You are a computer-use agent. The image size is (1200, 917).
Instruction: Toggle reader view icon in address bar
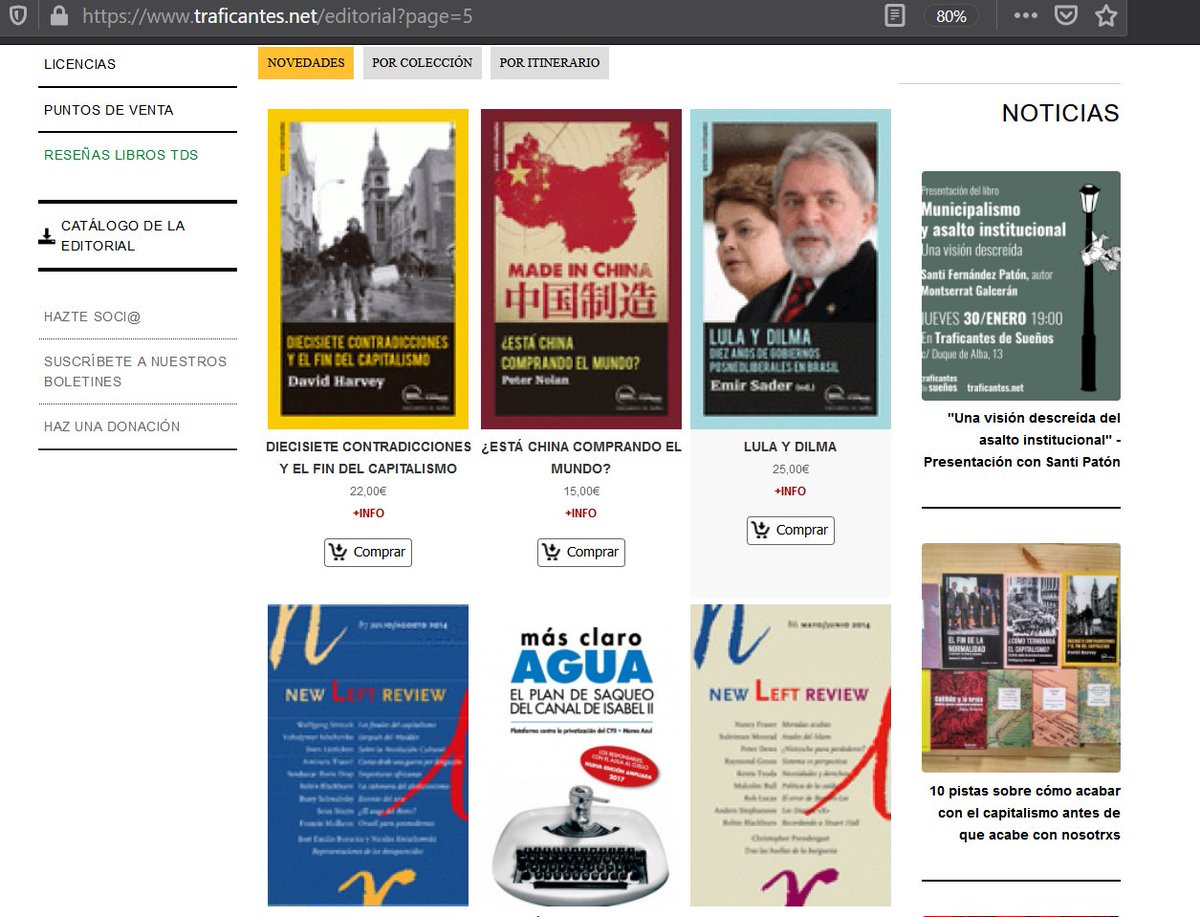click(895, 16)
